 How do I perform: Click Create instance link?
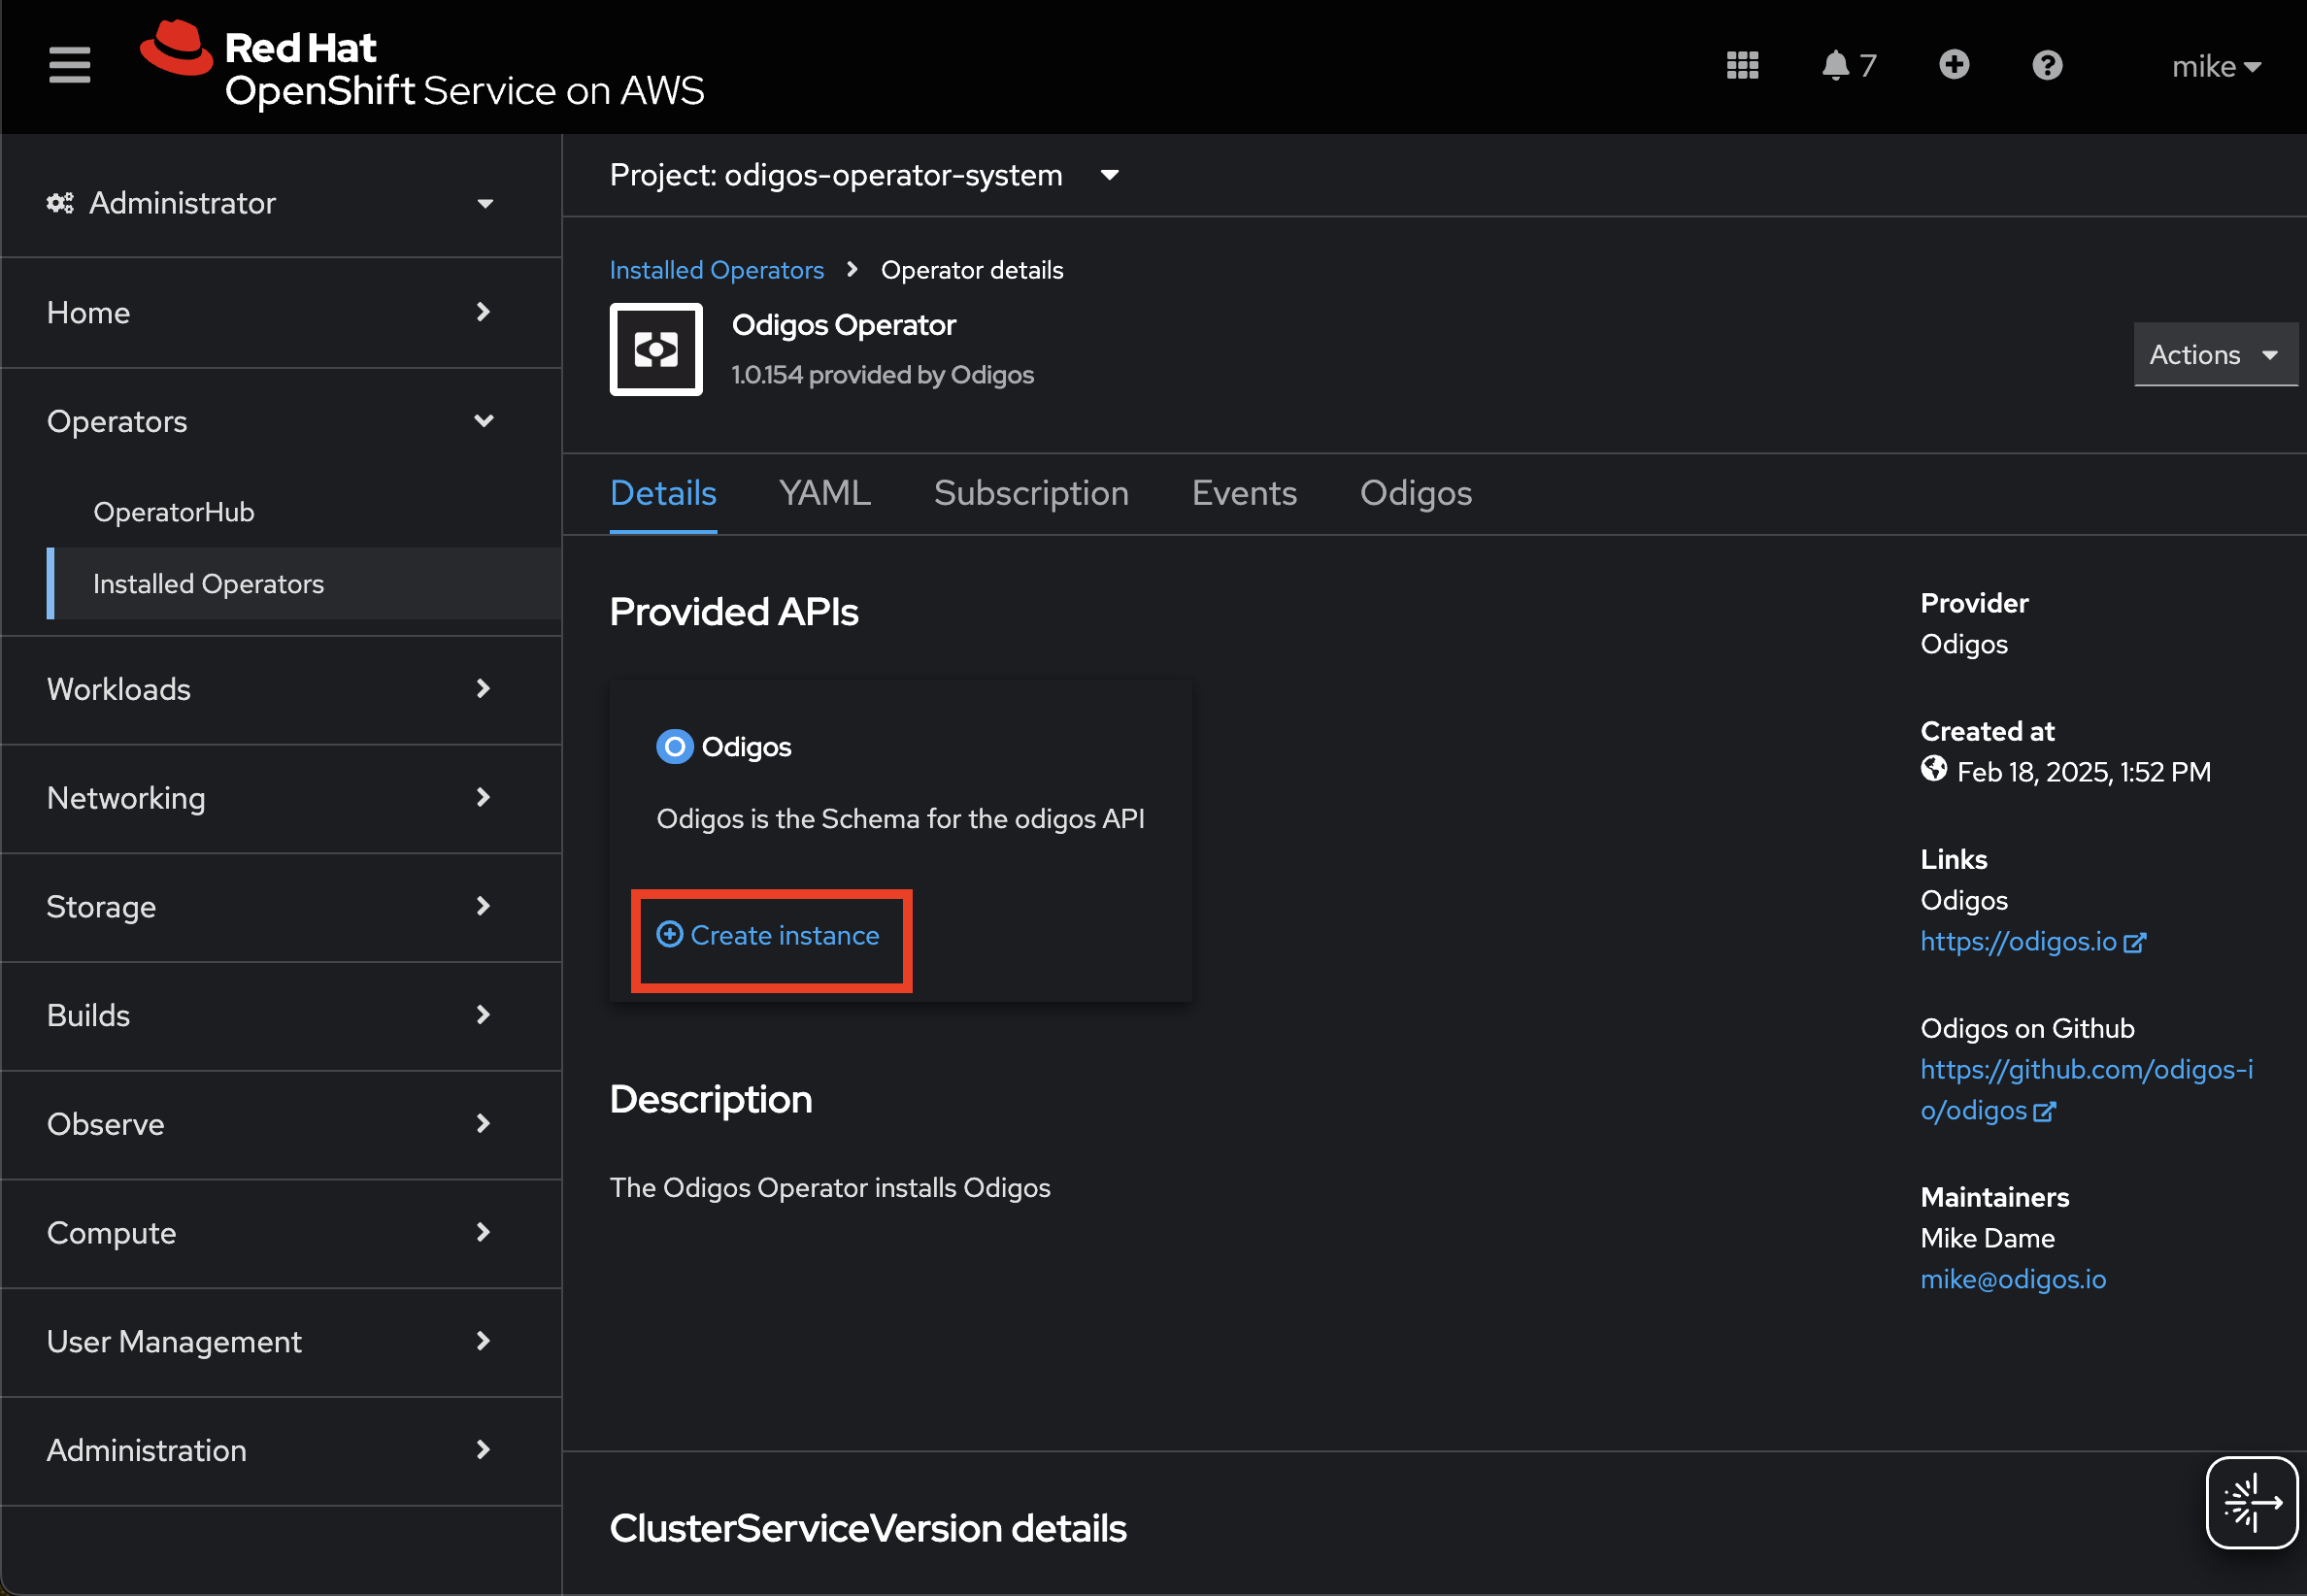tap(768, 936)
